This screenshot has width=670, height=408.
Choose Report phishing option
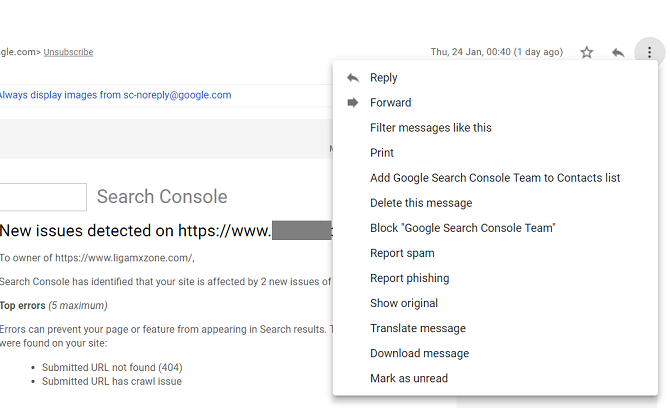(x=495, y=278)
